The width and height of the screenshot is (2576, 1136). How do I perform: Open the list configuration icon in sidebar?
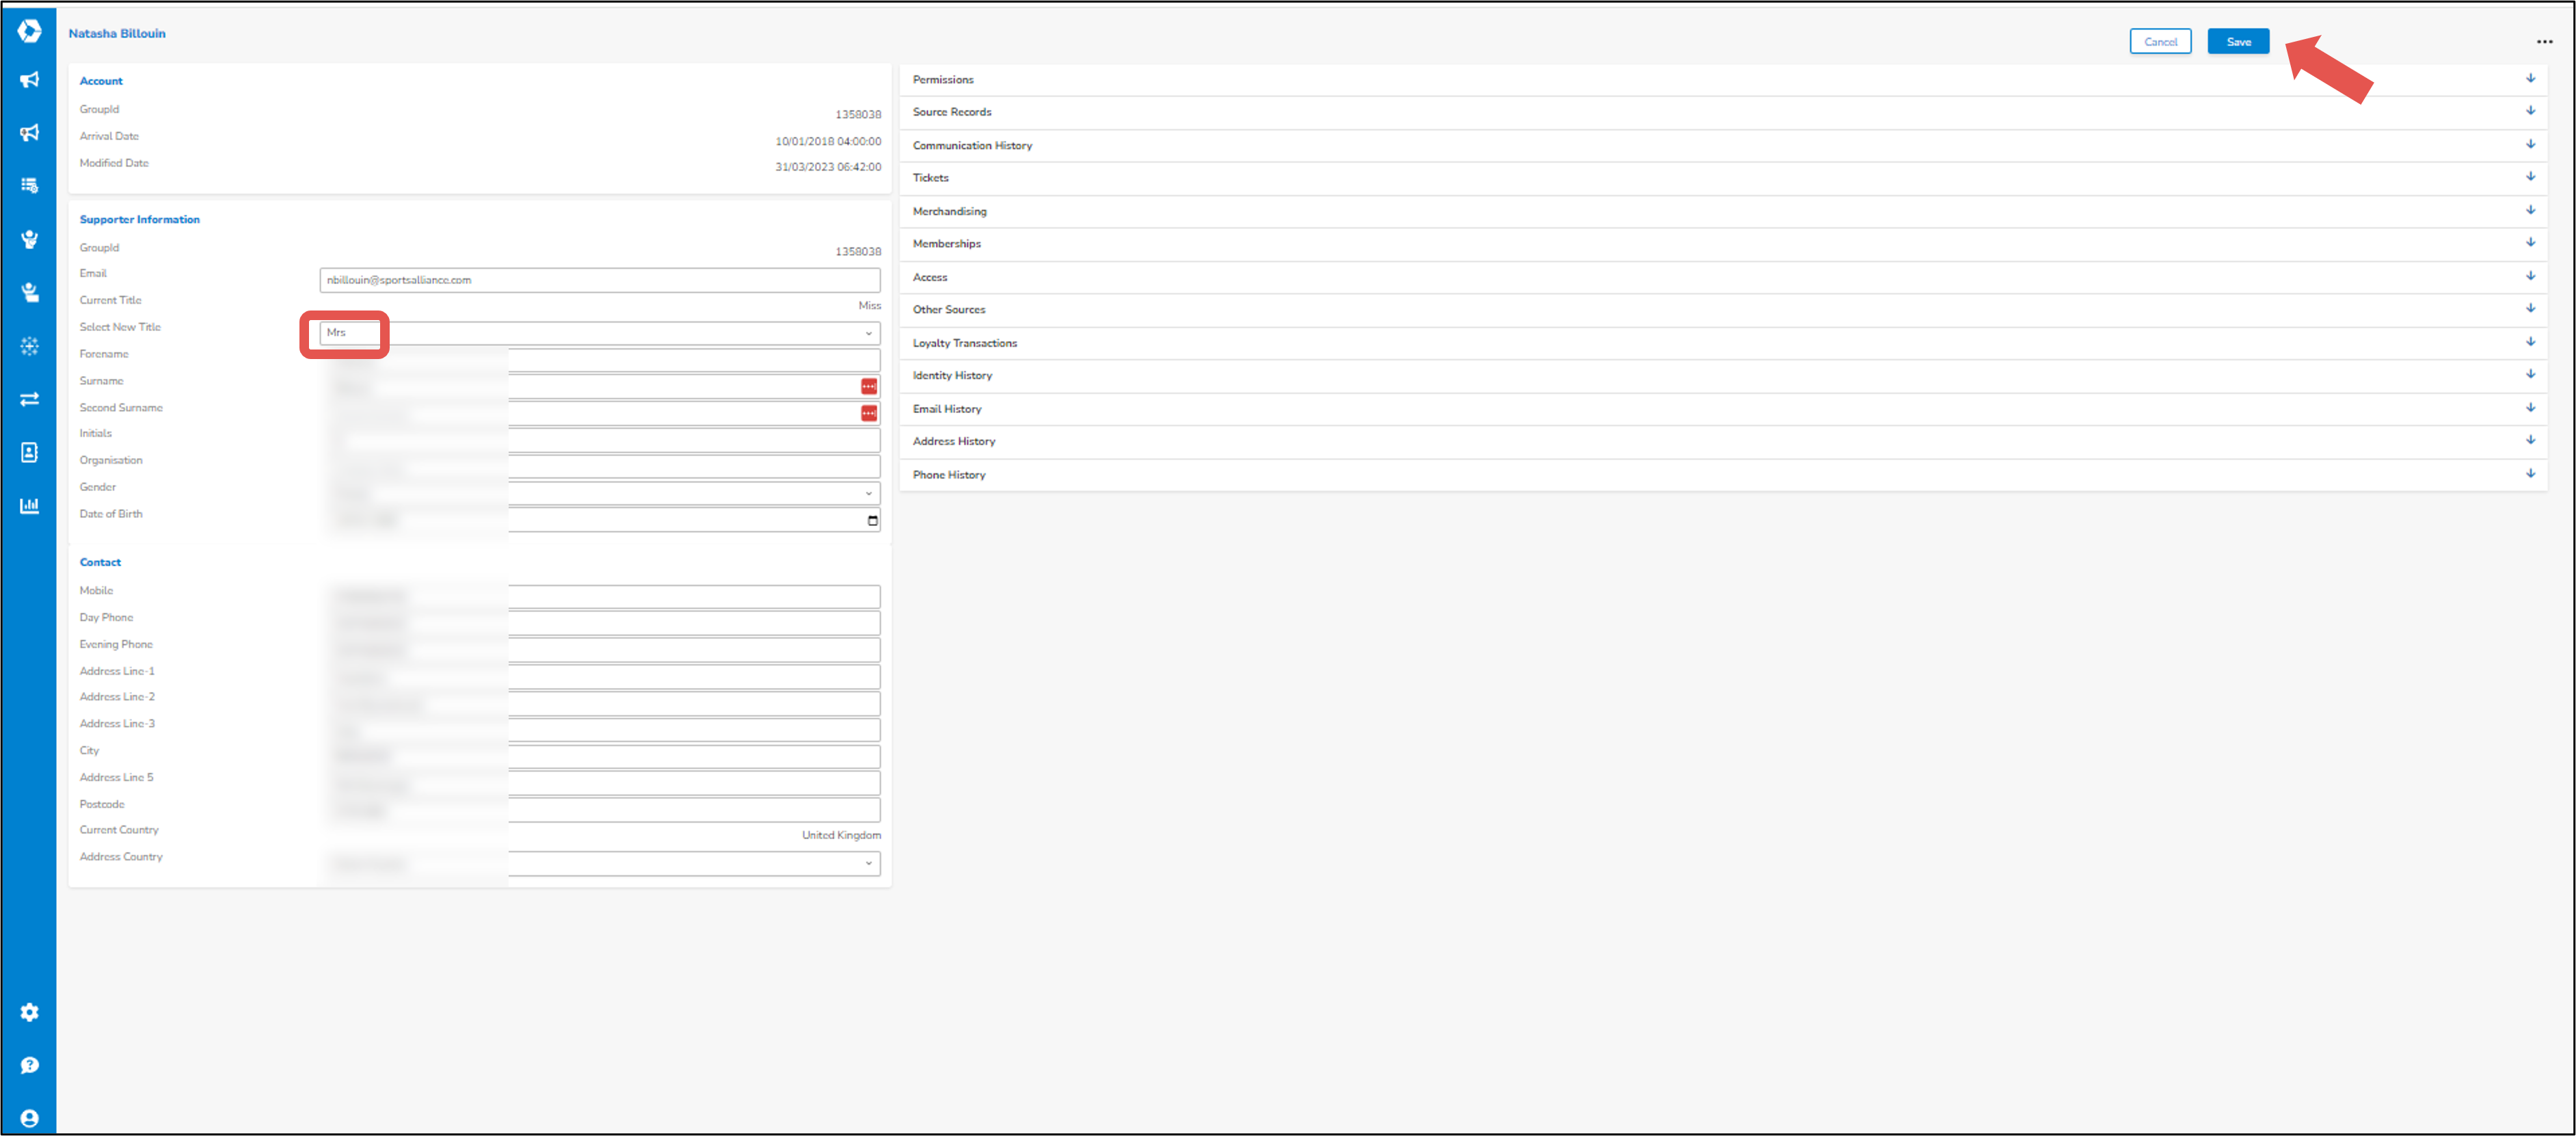click(x=29, y=185)
